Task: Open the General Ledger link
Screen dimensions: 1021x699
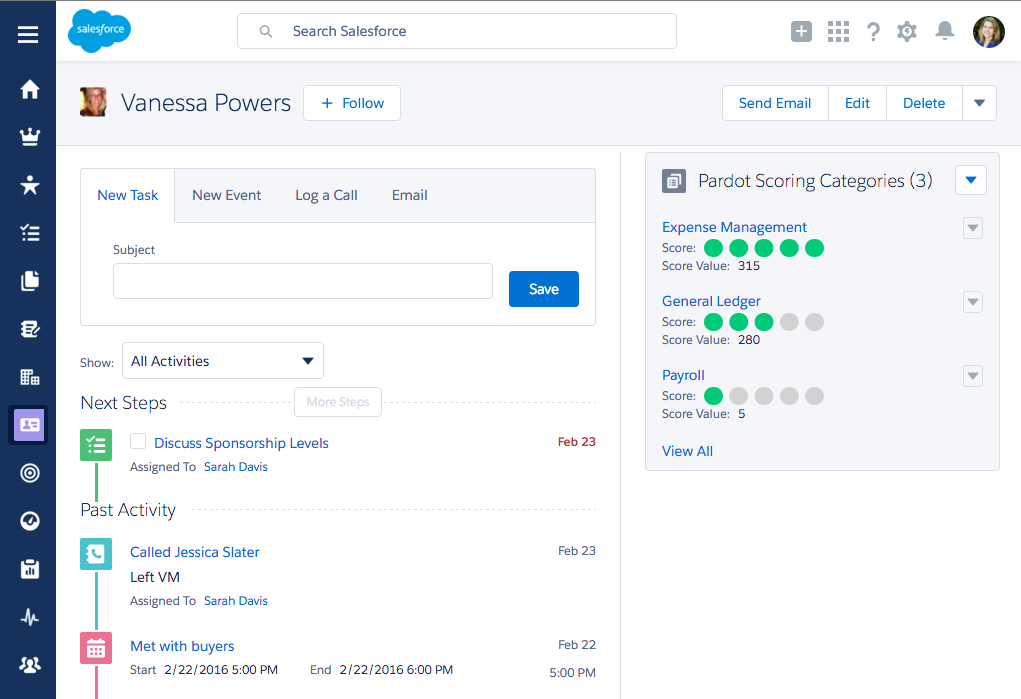Action: click(711, 301)
